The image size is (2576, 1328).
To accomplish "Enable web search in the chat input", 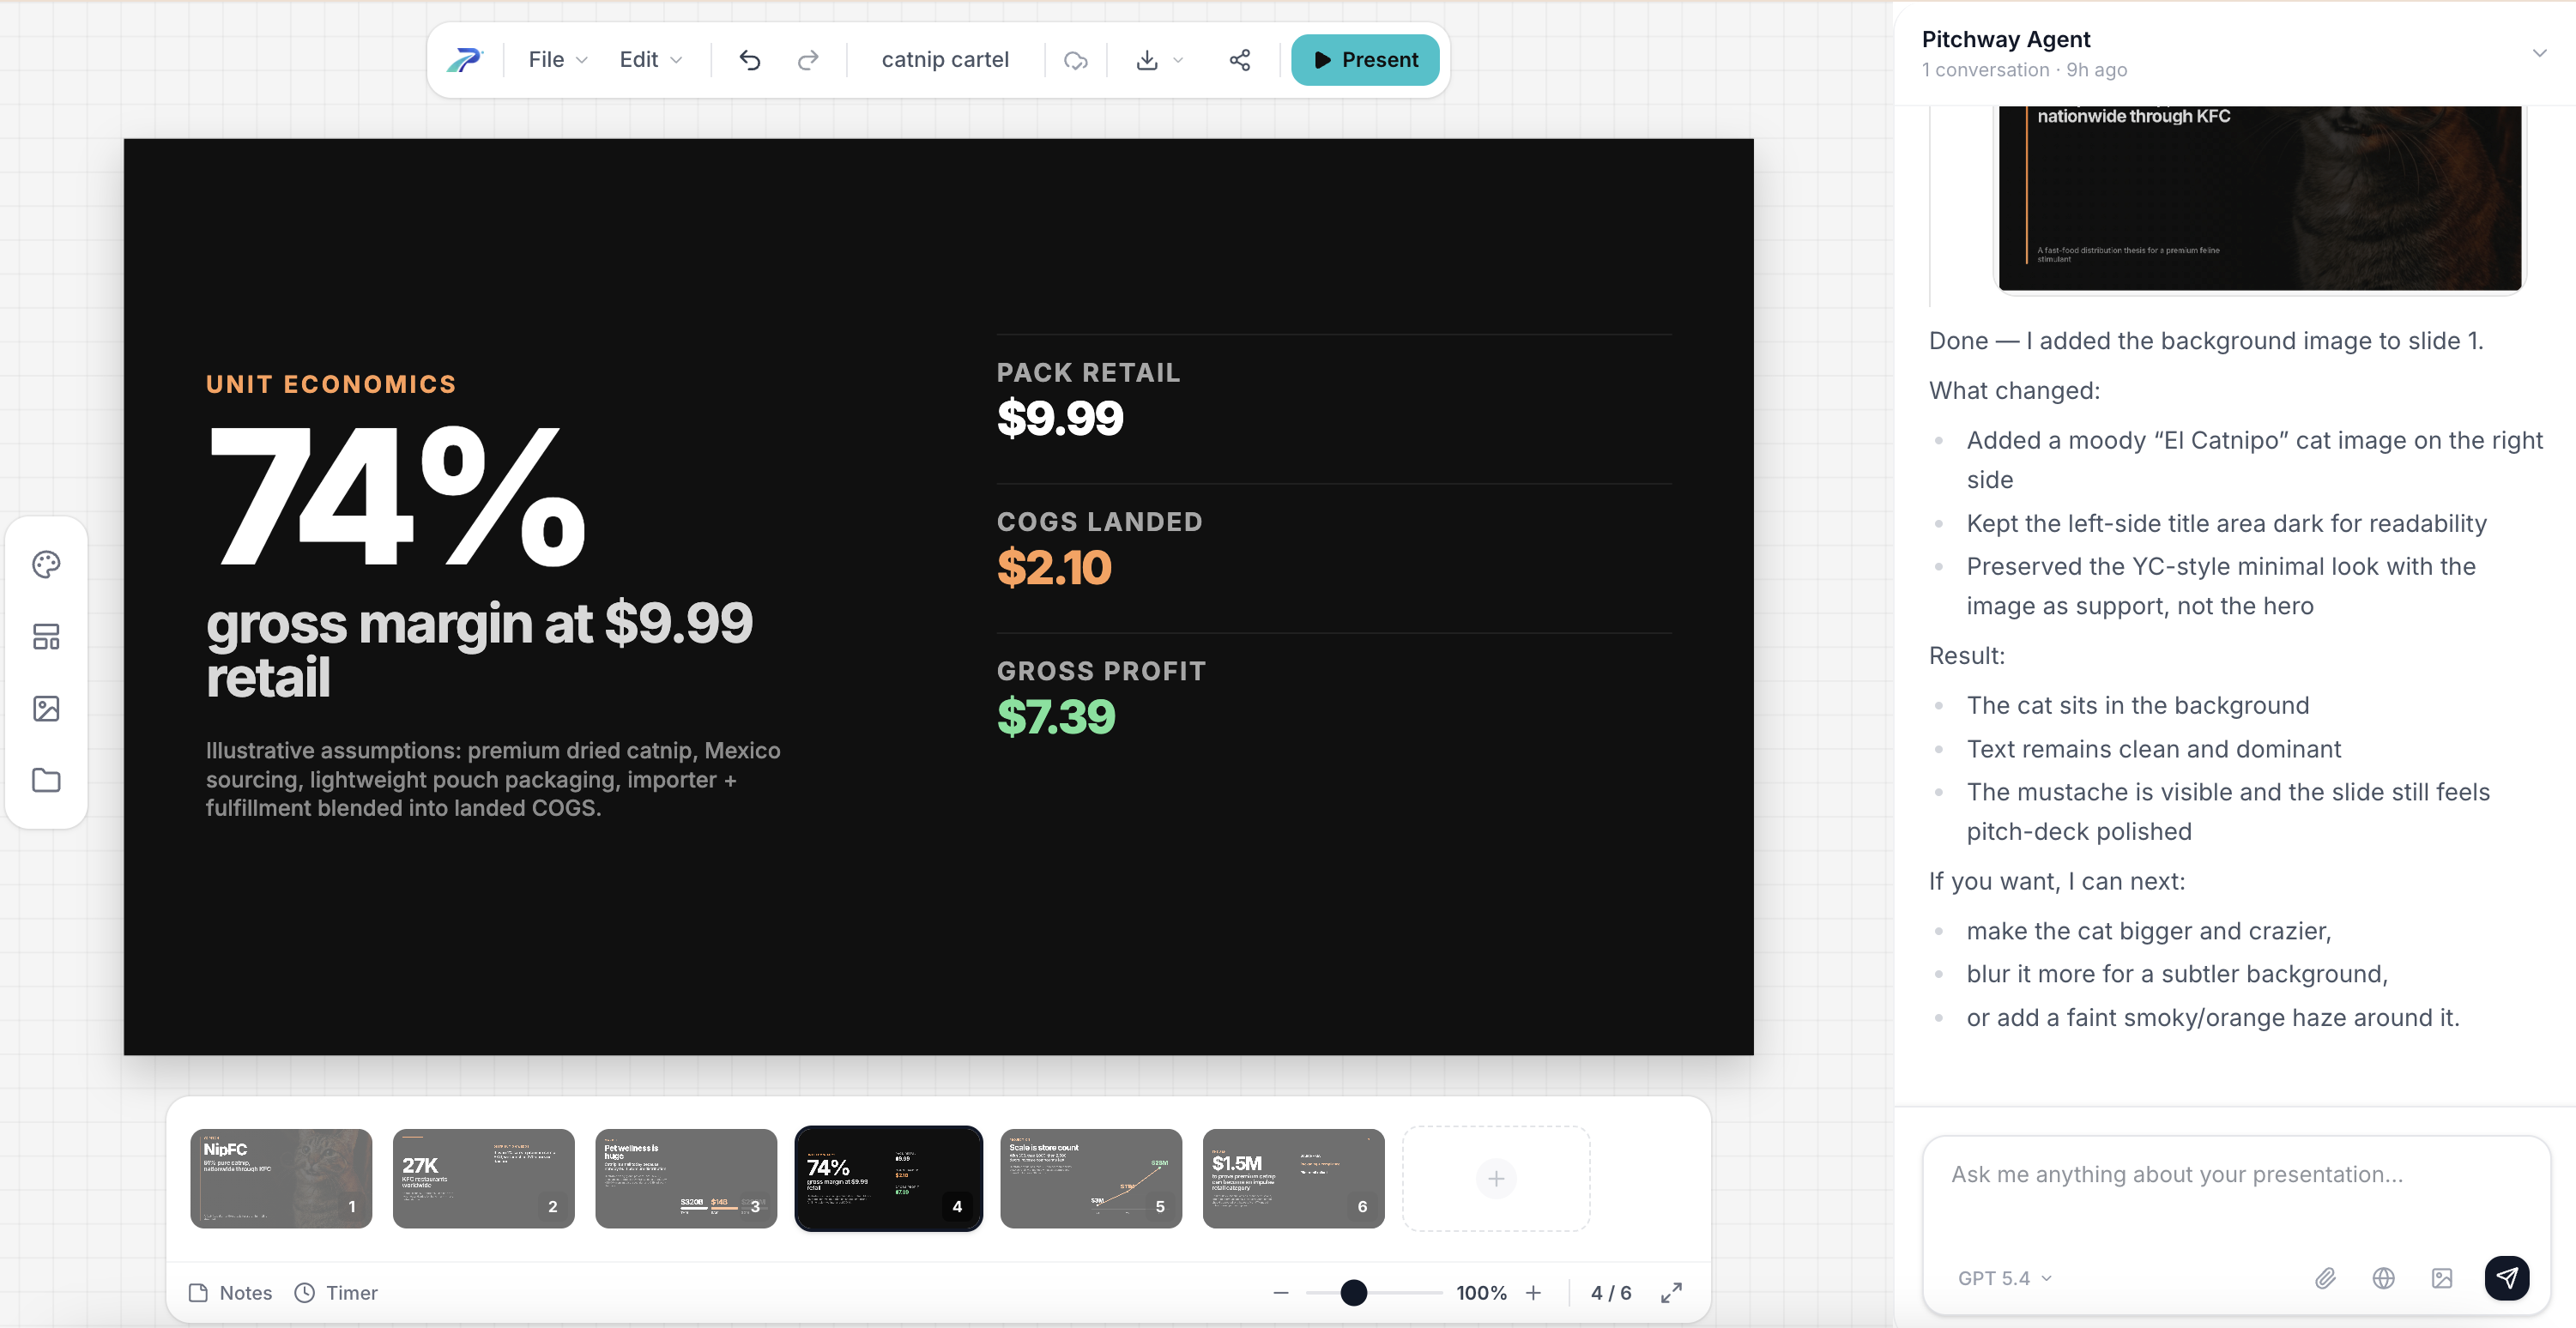I will (2384, 1277).
